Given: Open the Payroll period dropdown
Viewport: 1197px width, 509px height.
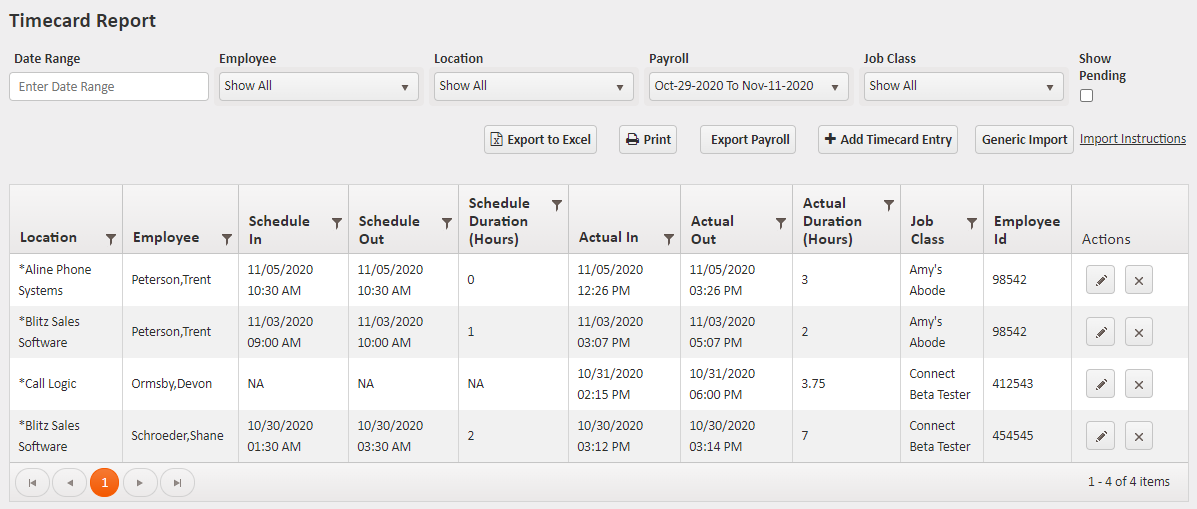Looking at the screenshot, I should tap(748, 87).
